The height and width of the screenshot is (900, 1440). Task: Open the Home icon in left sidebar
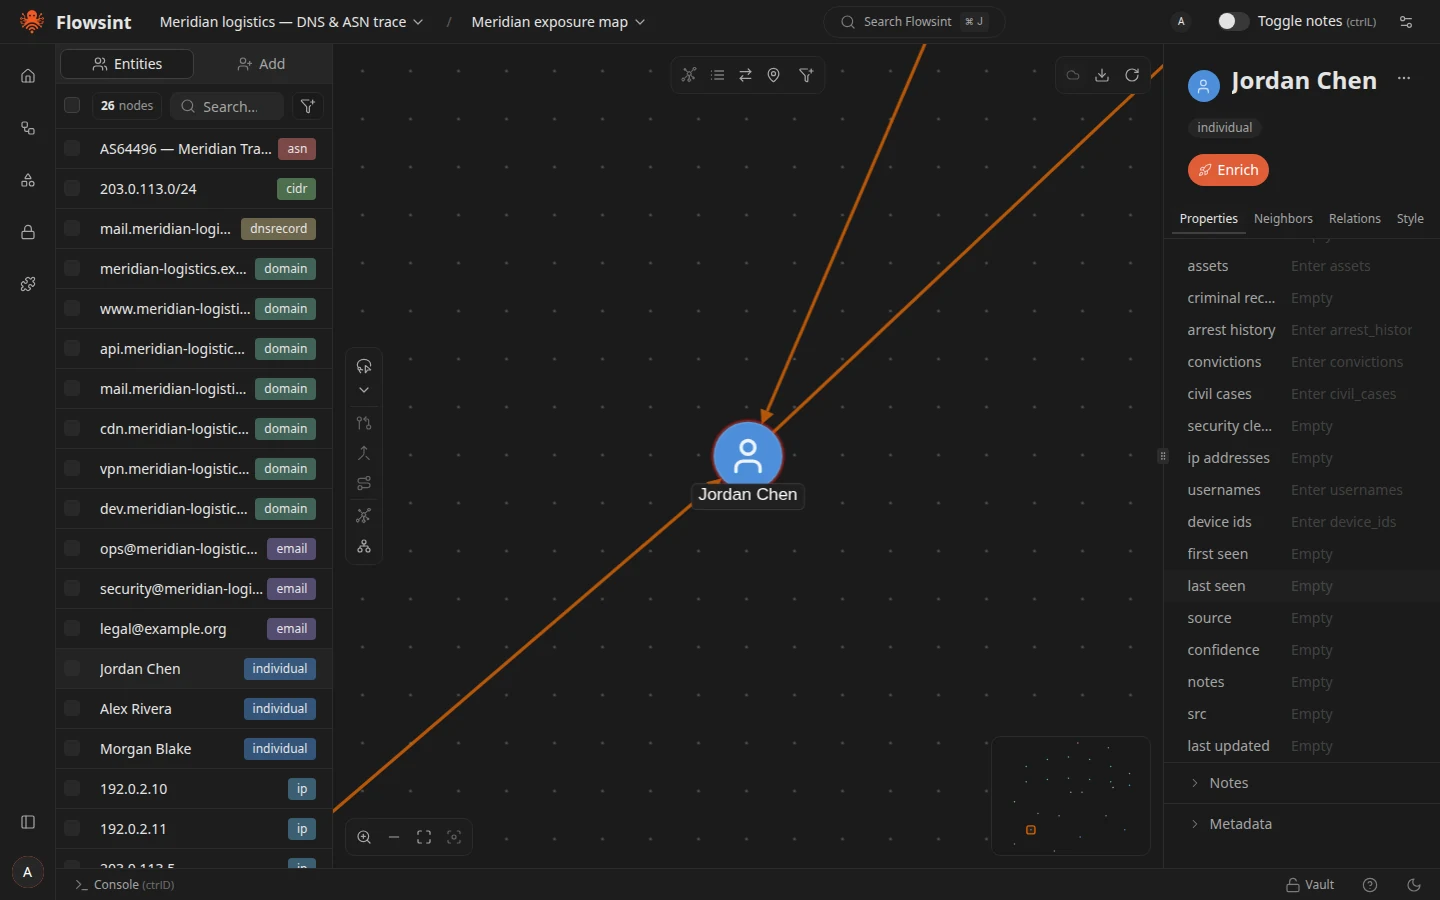pyautogui.click(x=28, y=76)
